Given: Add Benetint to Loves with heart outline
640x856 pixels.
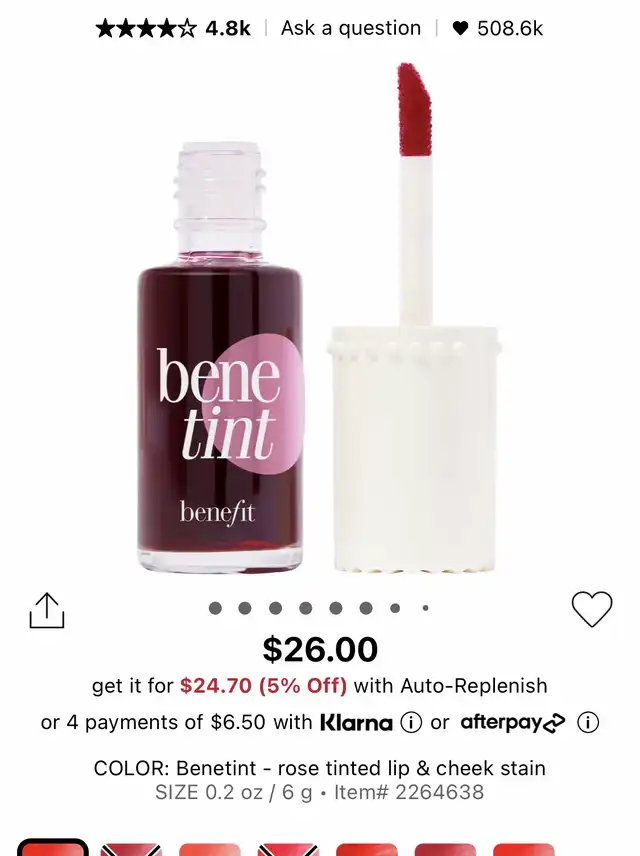Looking at the screenshot, I should click(592, 609).
